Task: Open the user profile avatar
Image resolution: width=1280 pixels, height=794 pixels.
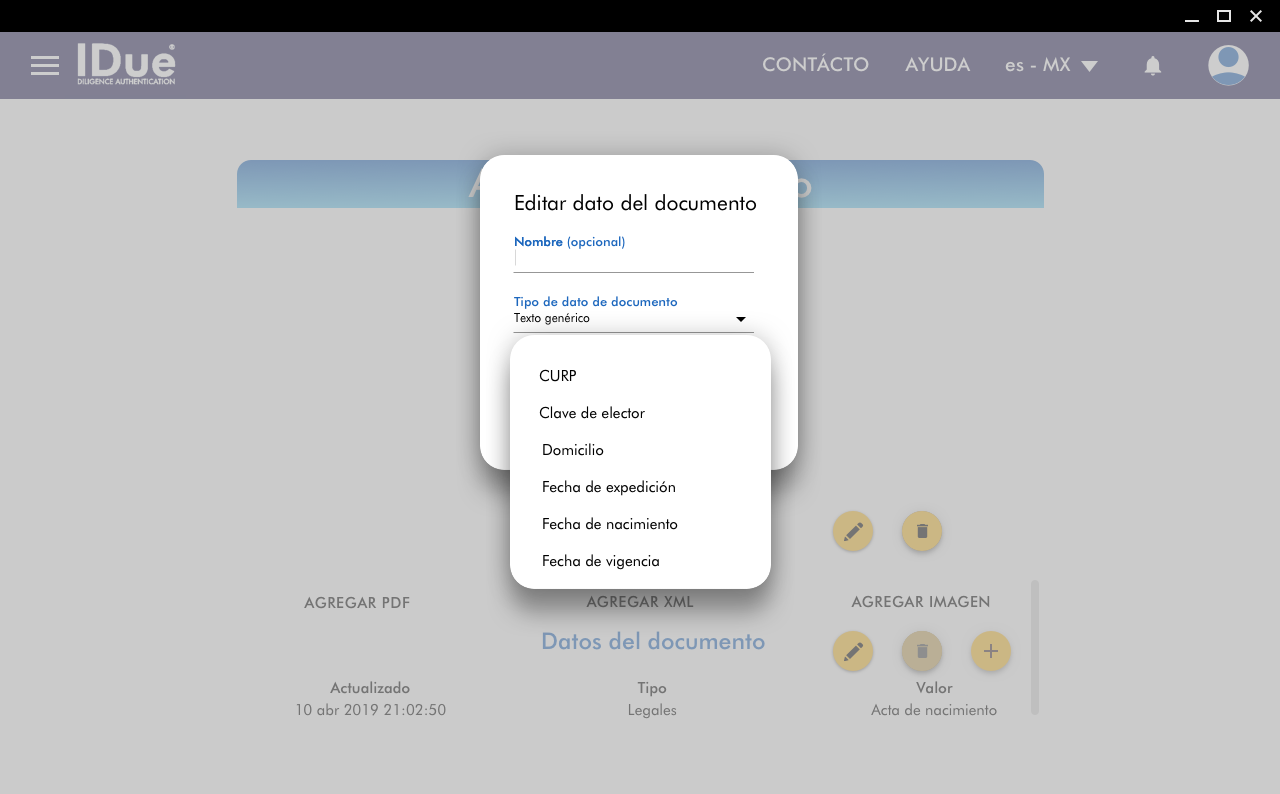Action: tap(1227, 66)
